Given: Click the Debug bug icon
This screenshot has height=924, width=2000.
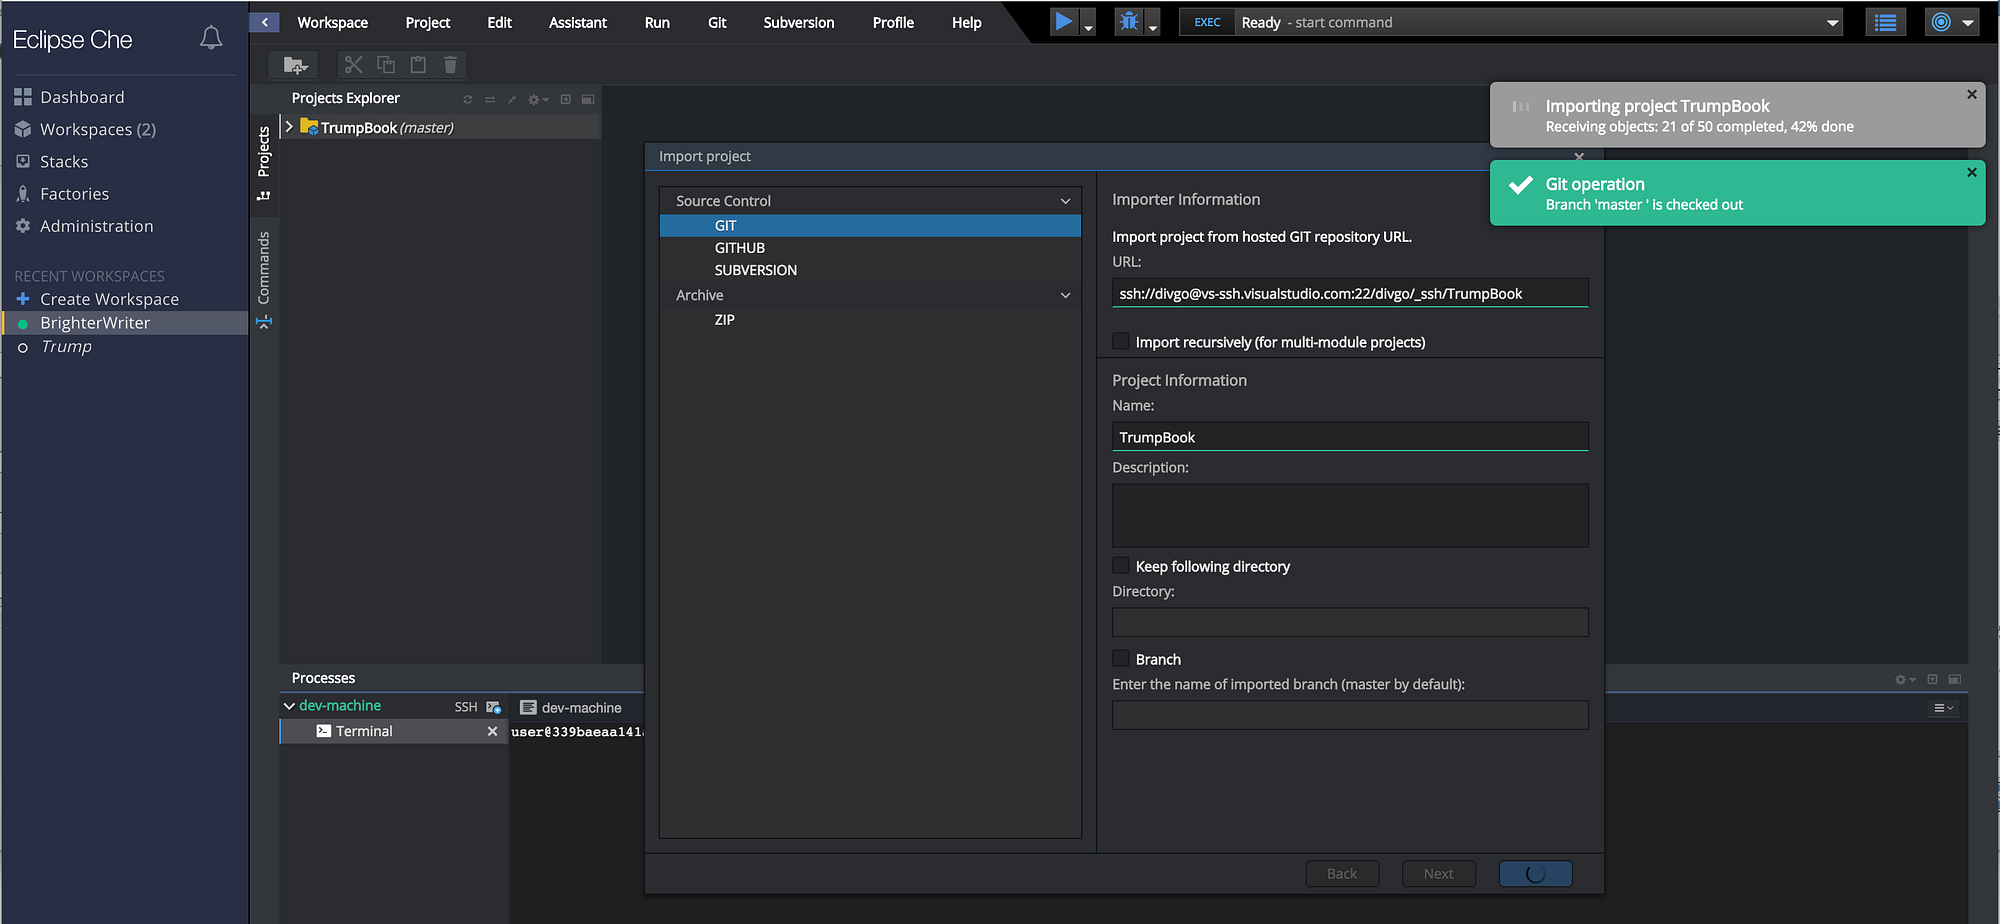Looking at the screenshot, I should click(x=1129, y=21).
